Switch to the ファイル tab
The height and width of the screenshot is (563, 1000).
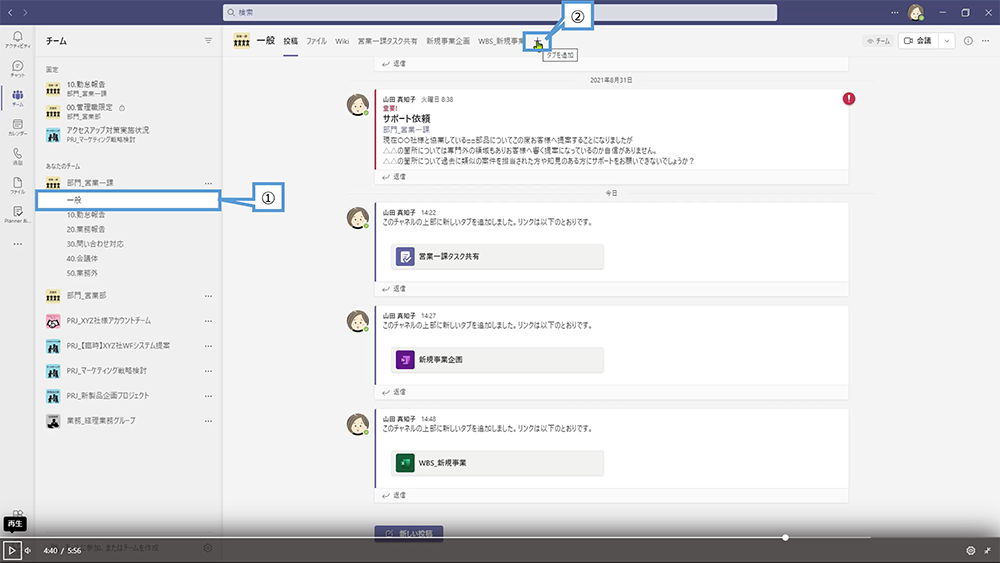(x=316, y=41)
